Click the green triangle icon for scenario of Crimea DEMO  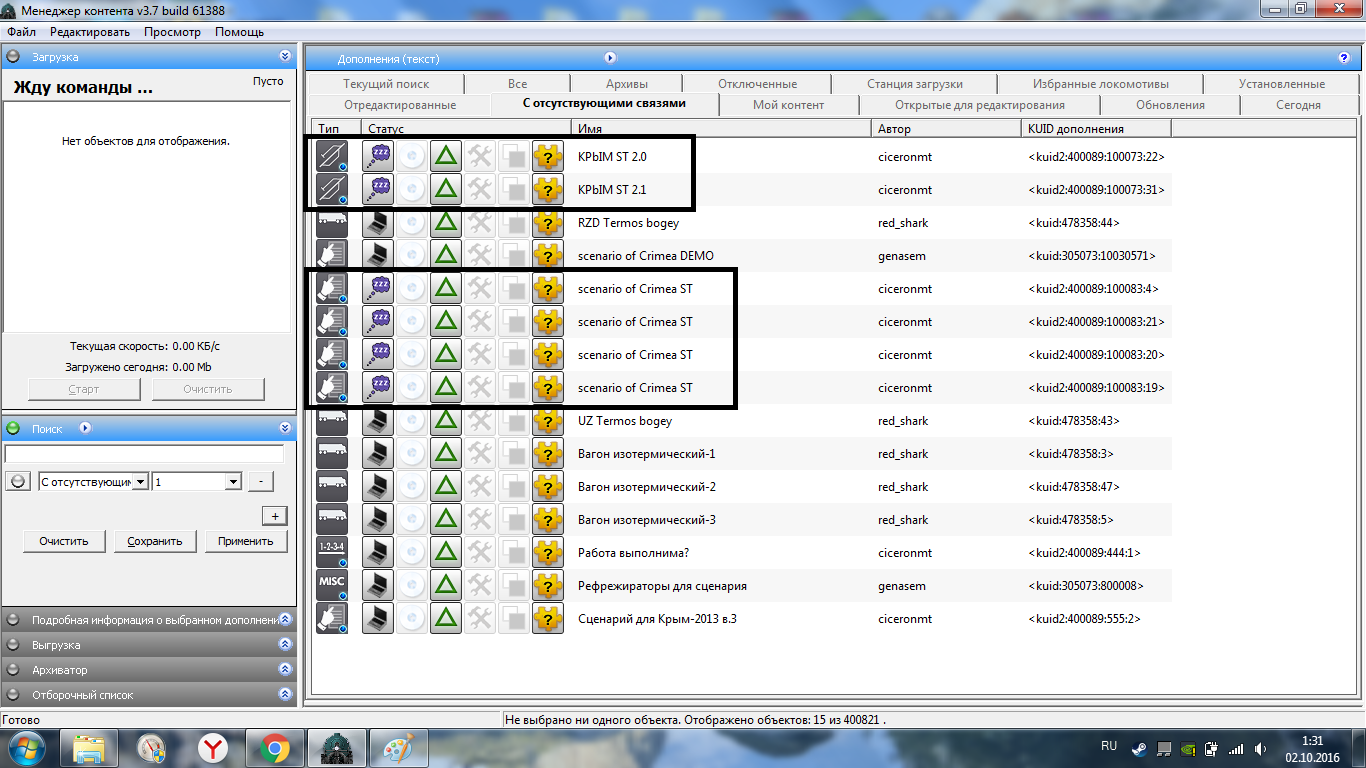click(x=446, y=255)
